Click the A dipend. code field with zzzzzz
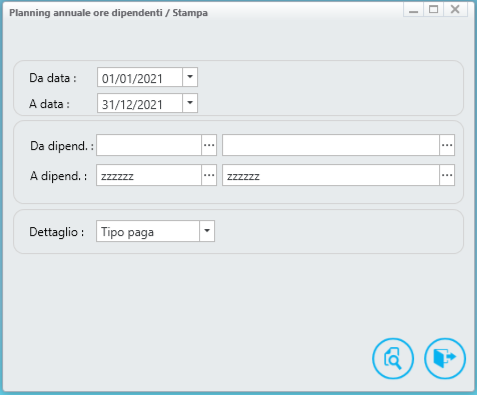The width and height of the screenshot is (477, 395). pyautogui.click(x=149, y=175)
